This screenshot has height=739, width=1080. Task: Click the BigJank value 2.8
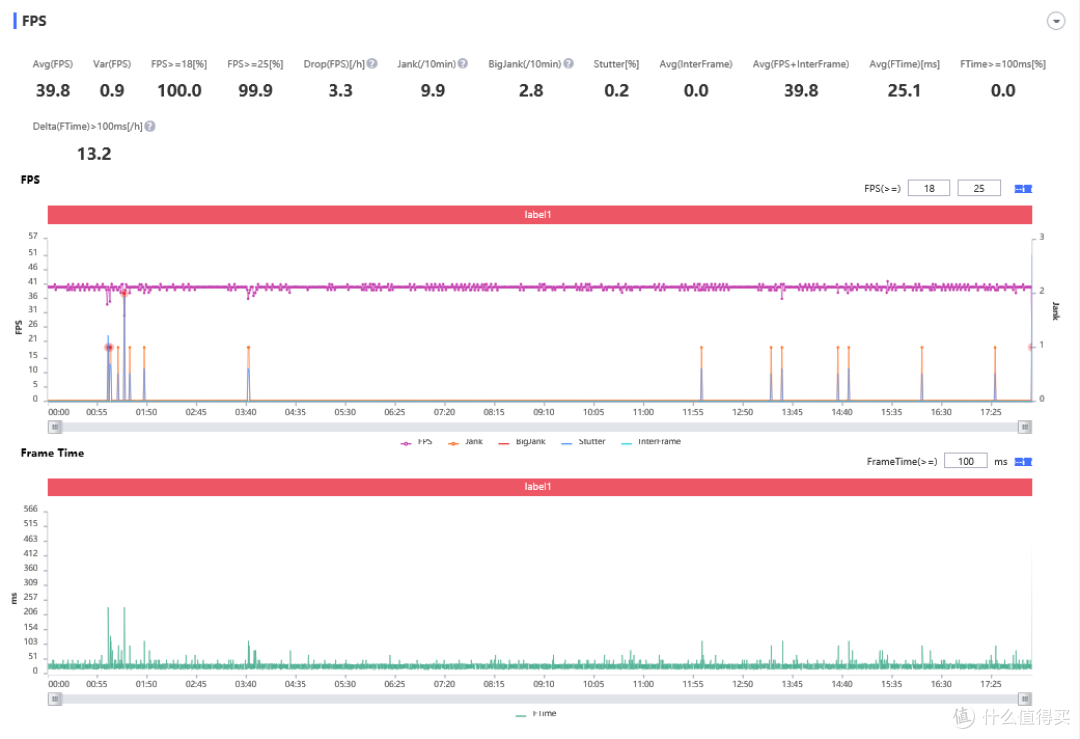tap(531, 91)
